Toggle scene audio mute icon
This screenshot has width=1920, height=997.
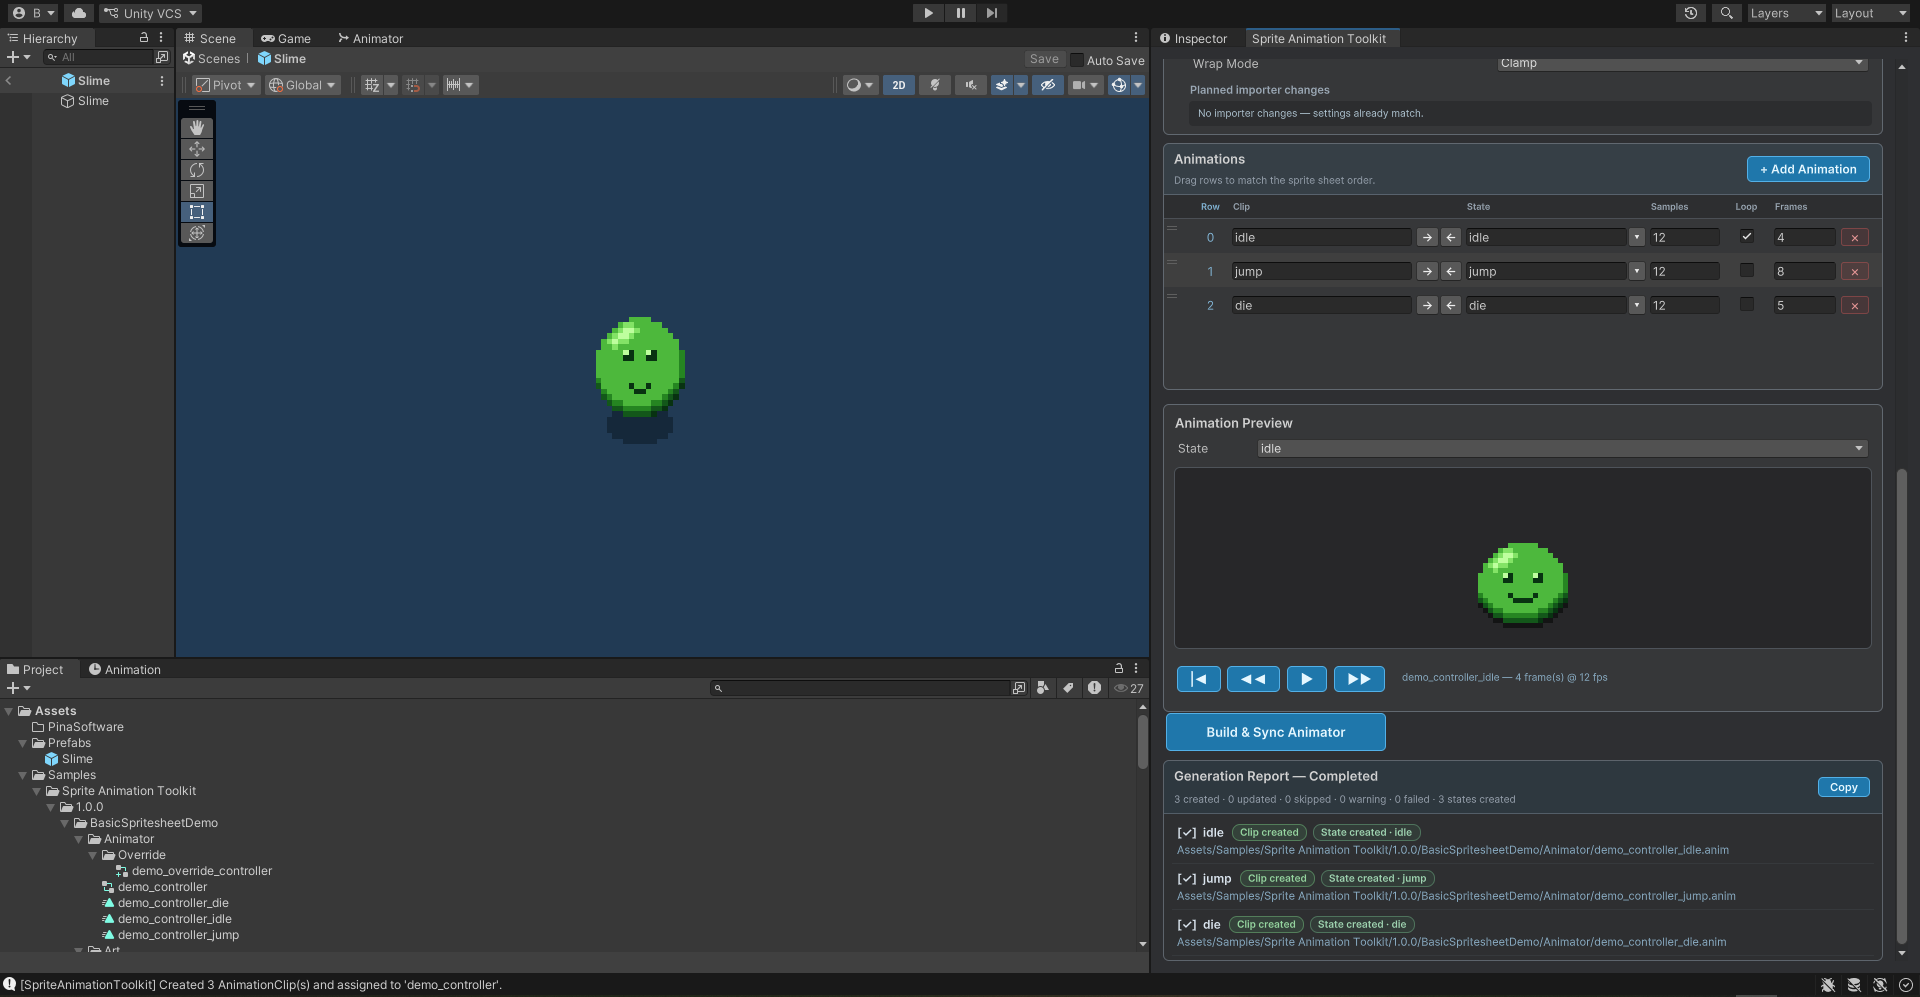point(970,85)
